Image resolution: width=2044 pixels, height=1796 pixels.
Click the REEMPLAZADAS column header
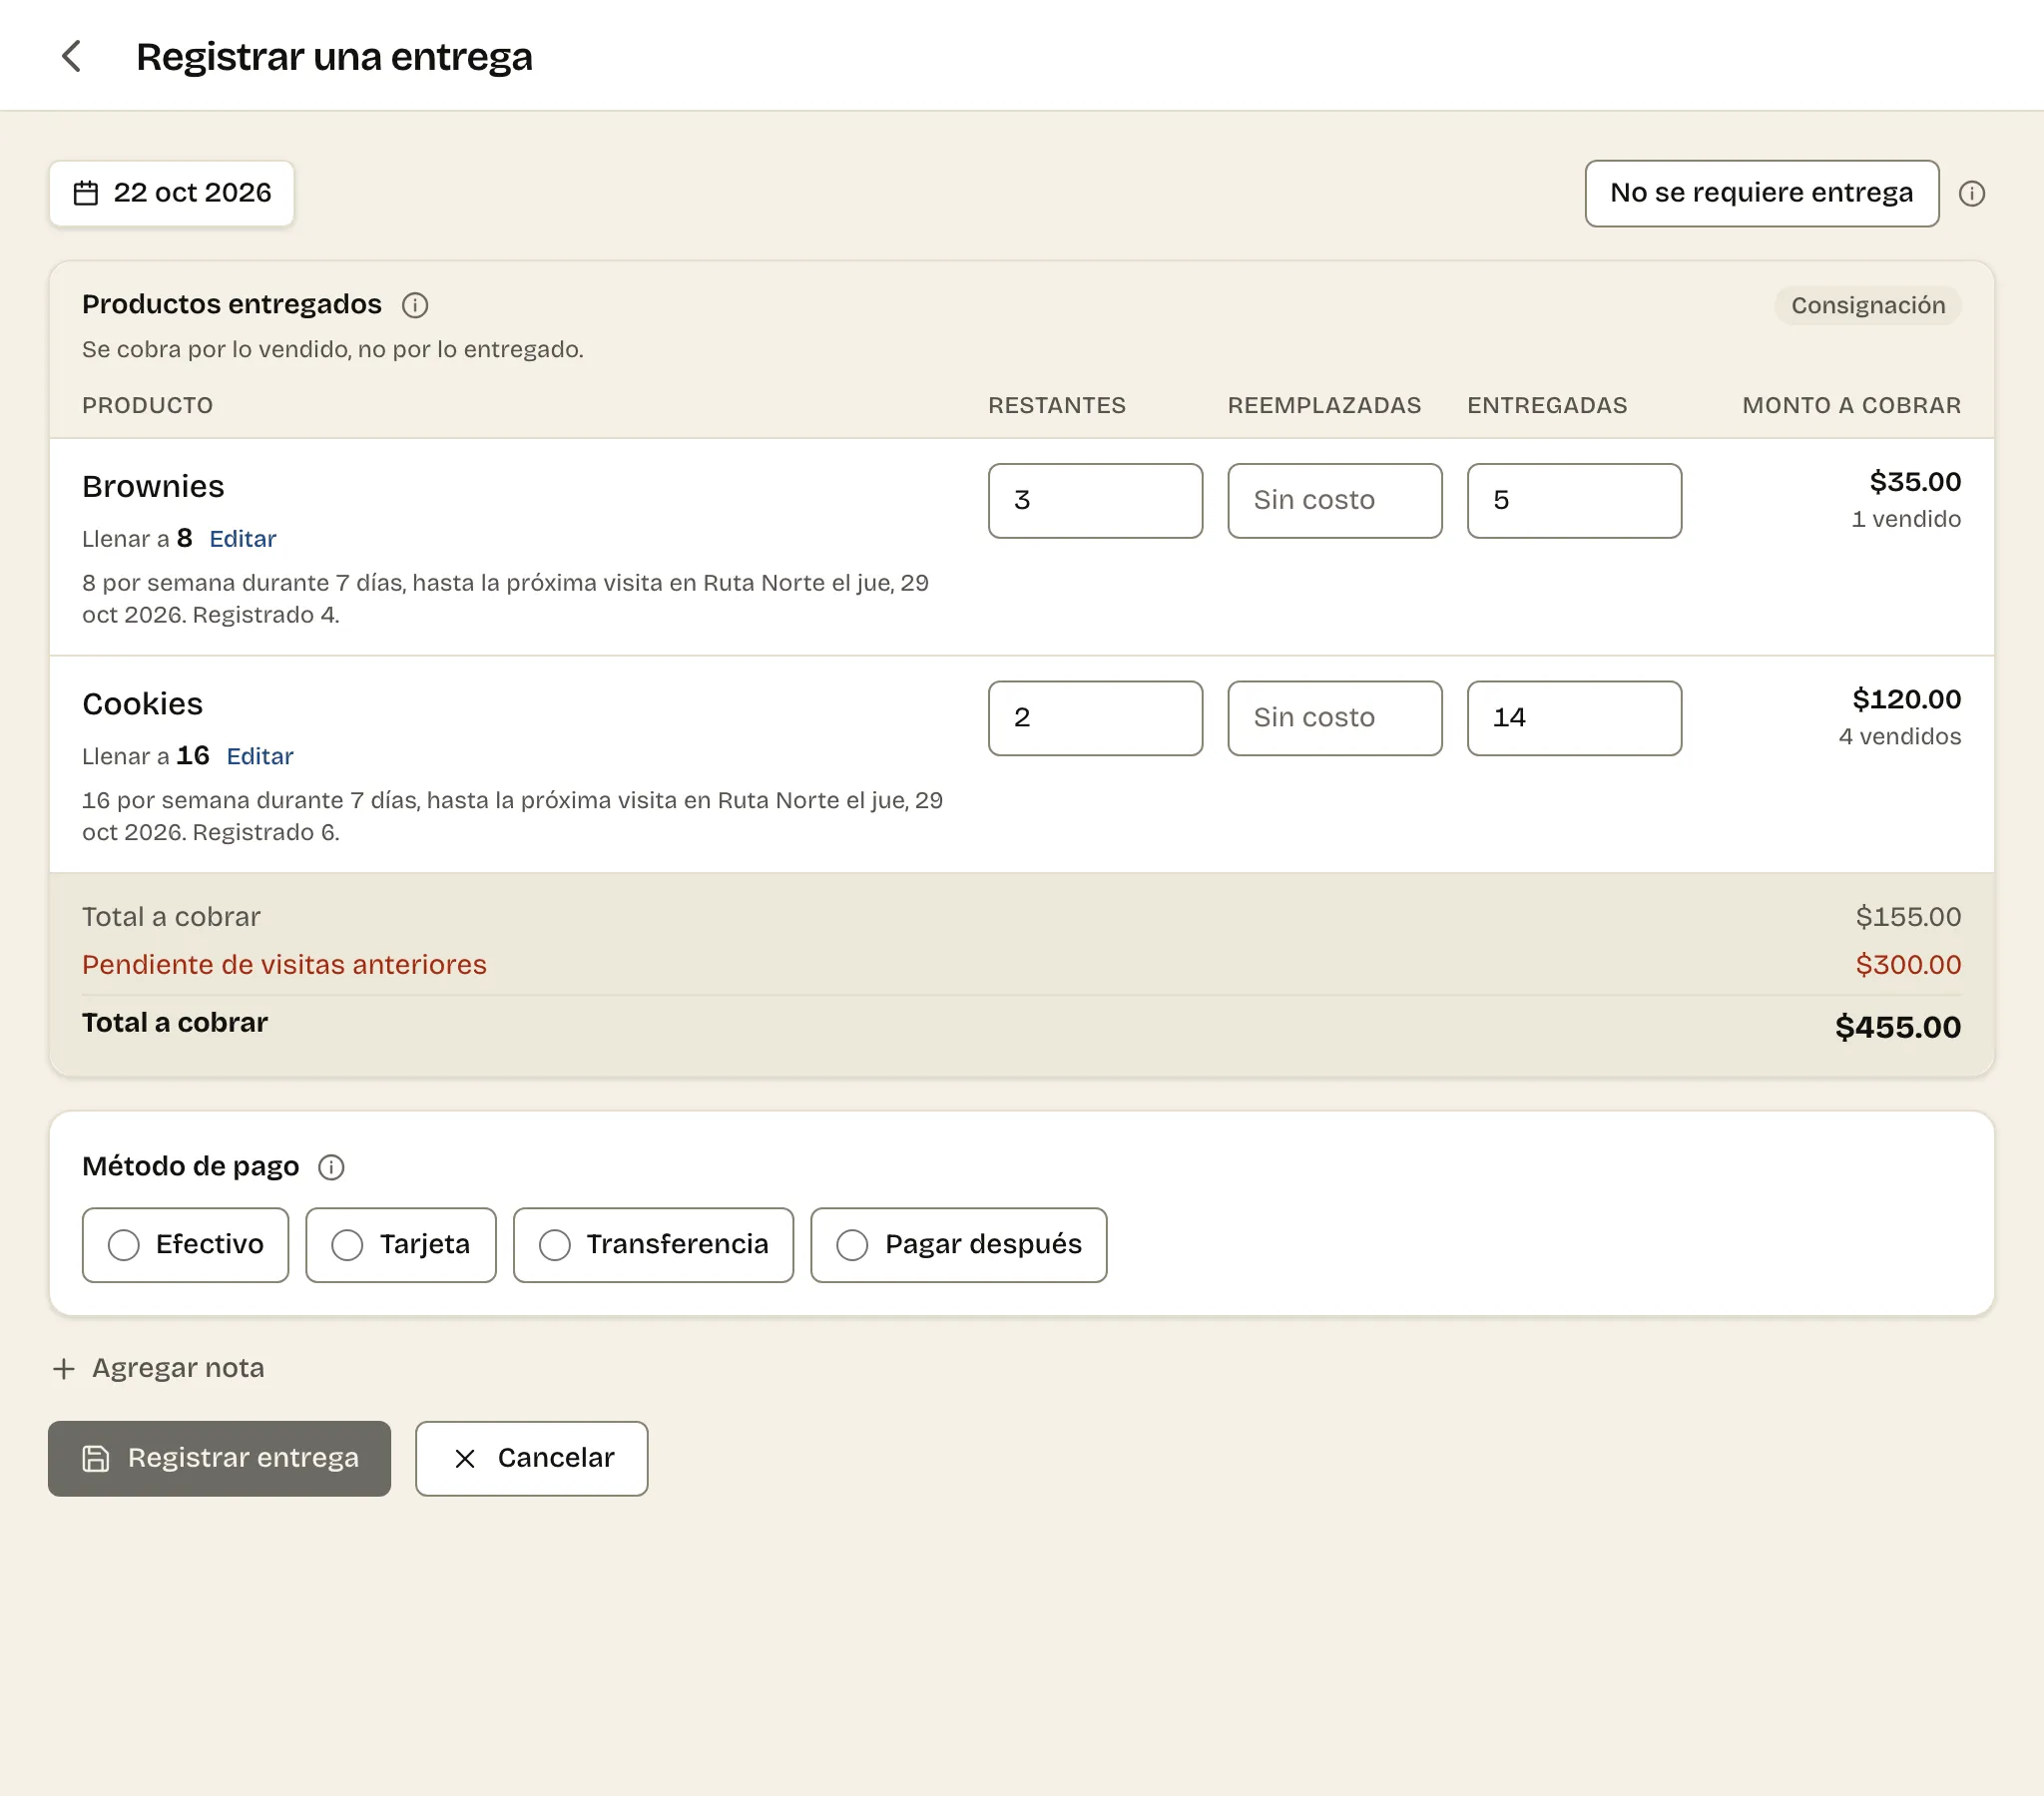point(1323,406)
